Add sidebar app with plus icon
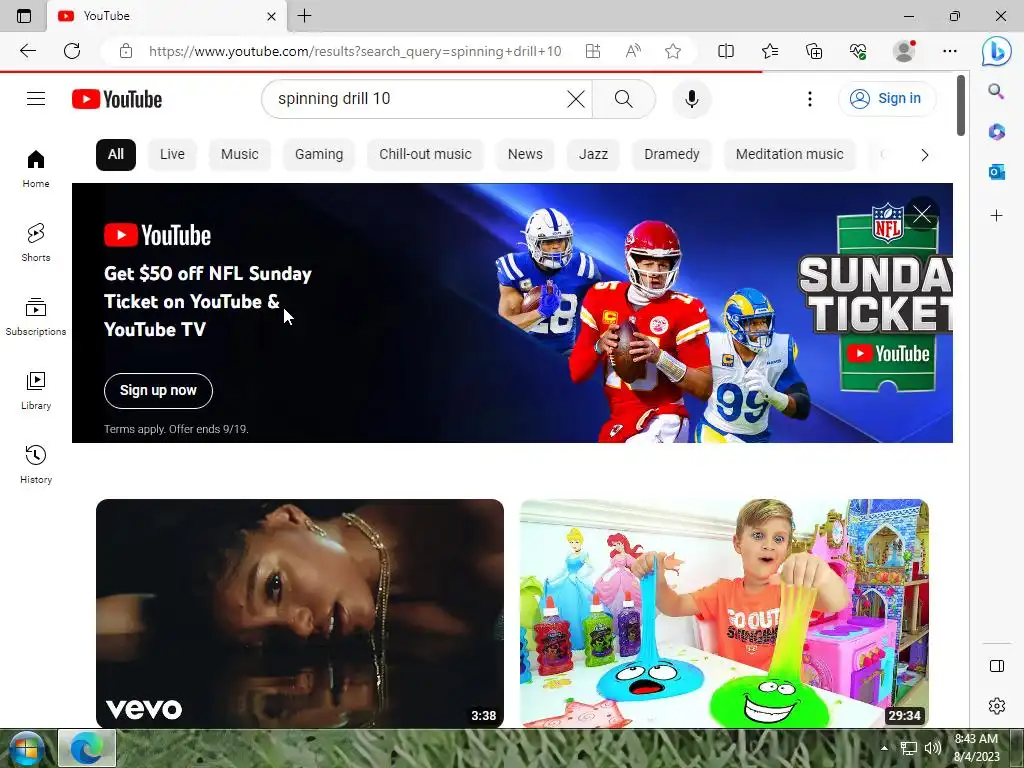The height and width of the screenshot is (768, 1024). click(x=996, y=216)
